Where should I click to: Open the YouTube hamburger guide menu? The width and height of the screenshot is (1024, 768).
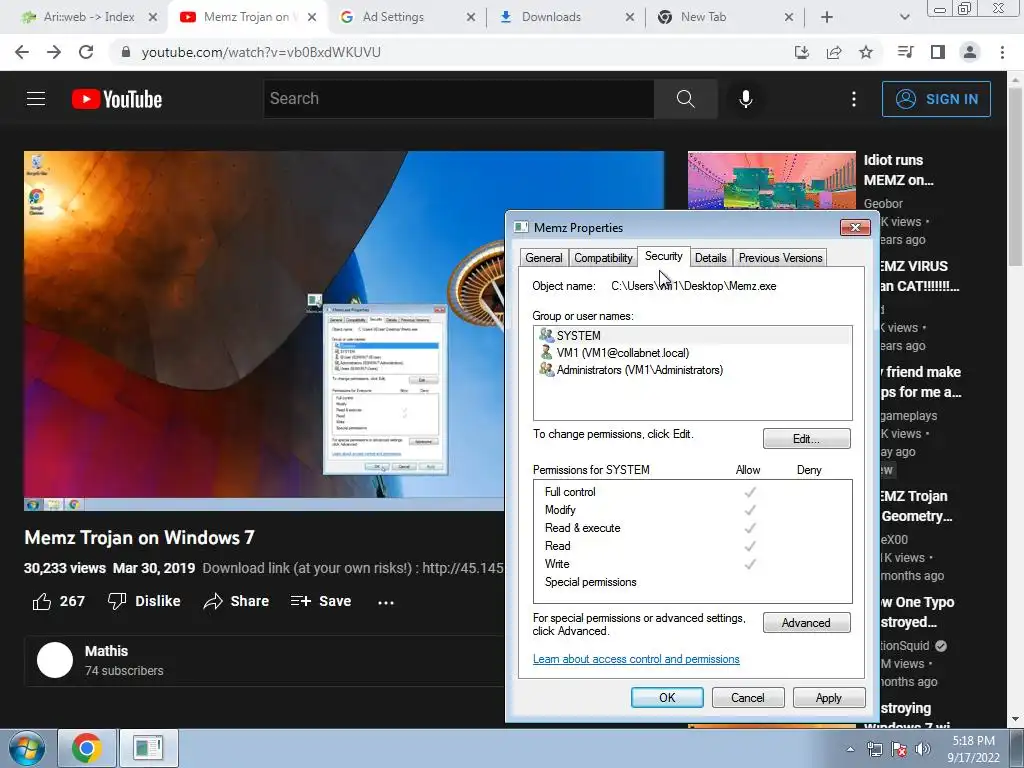pyautogui.click(x=36, y=99)
